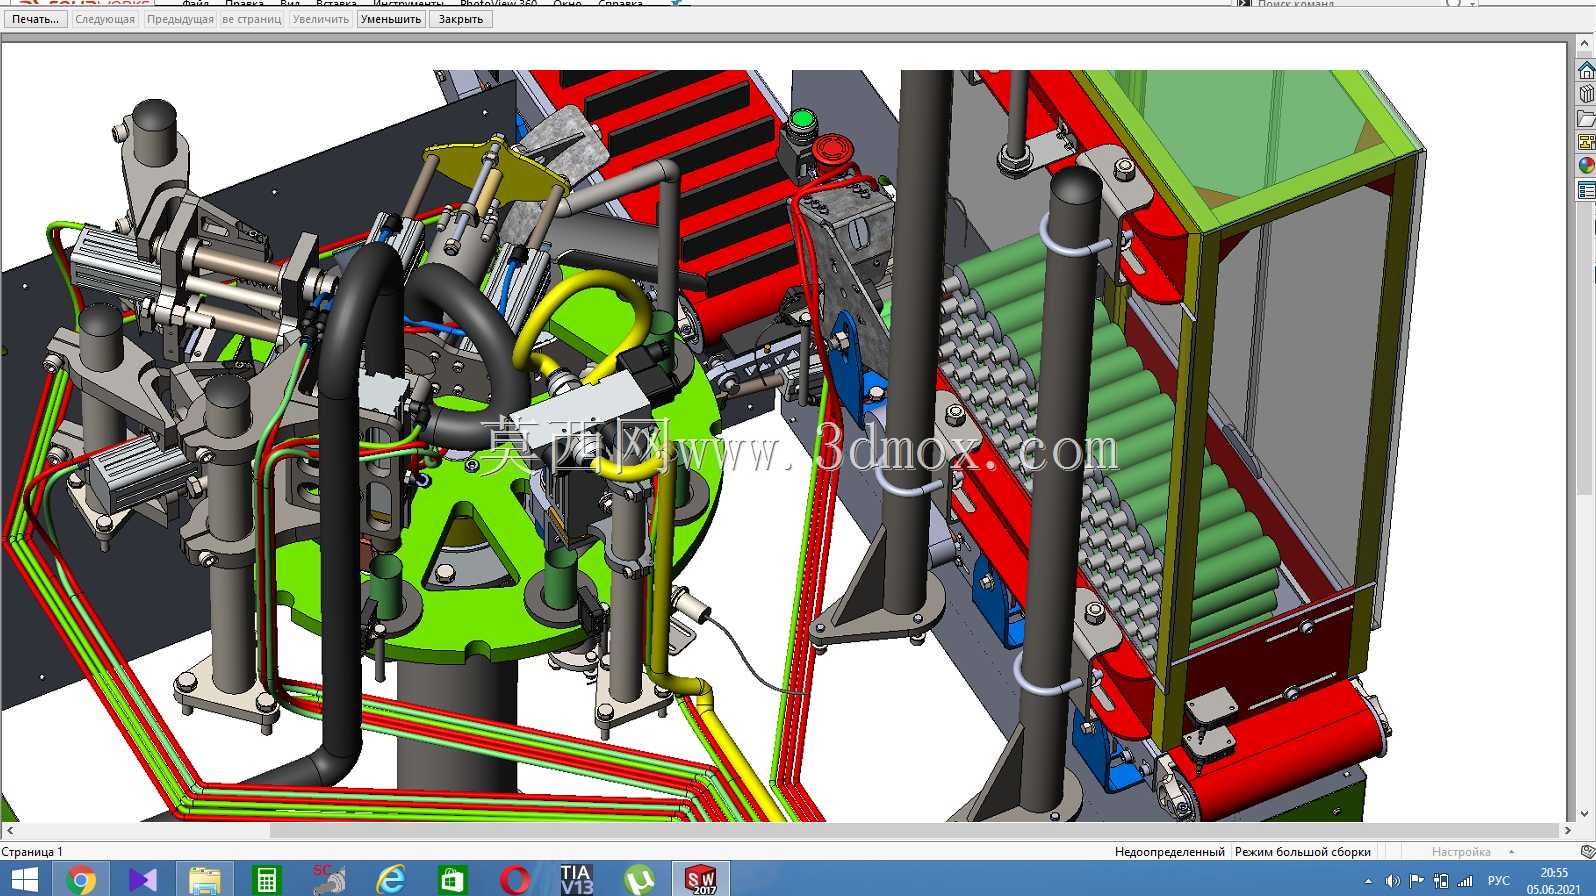This screenshot has width=1596, height=896.
Task: Click the volume speaker tray icon
Action: coord(1392,881)
